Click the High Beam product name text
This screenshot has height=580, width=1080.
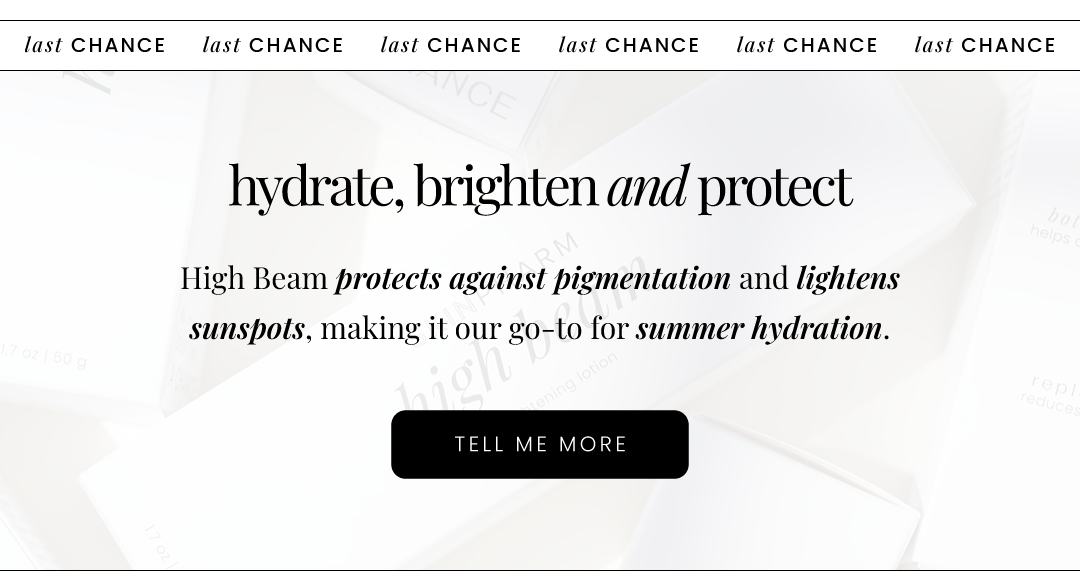click(253, 278)
